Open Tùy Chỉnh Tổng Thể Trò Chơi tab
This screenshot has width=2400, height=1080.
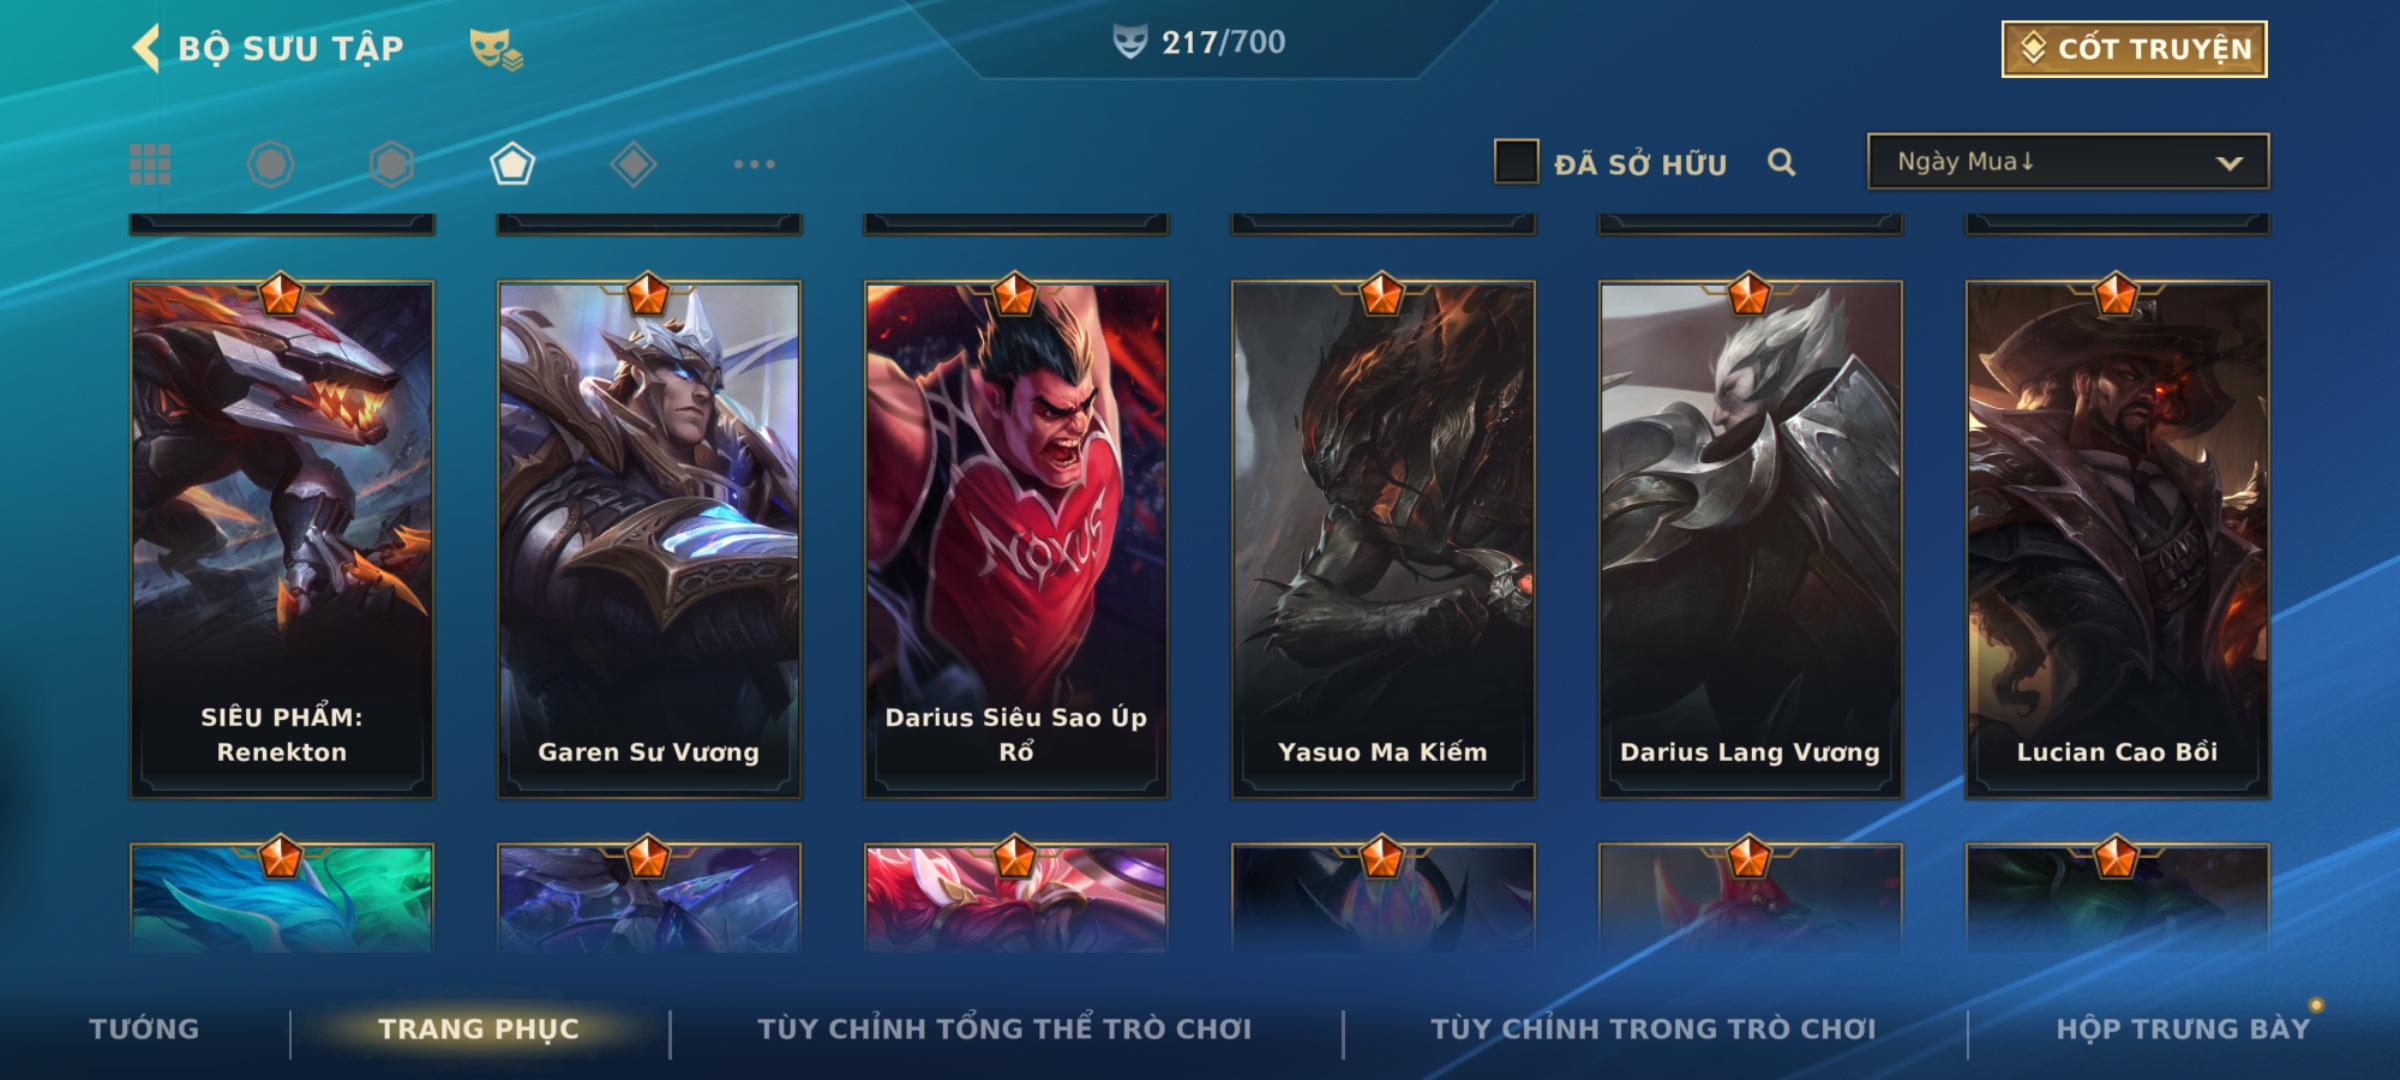click(x=1004, y=1029)
